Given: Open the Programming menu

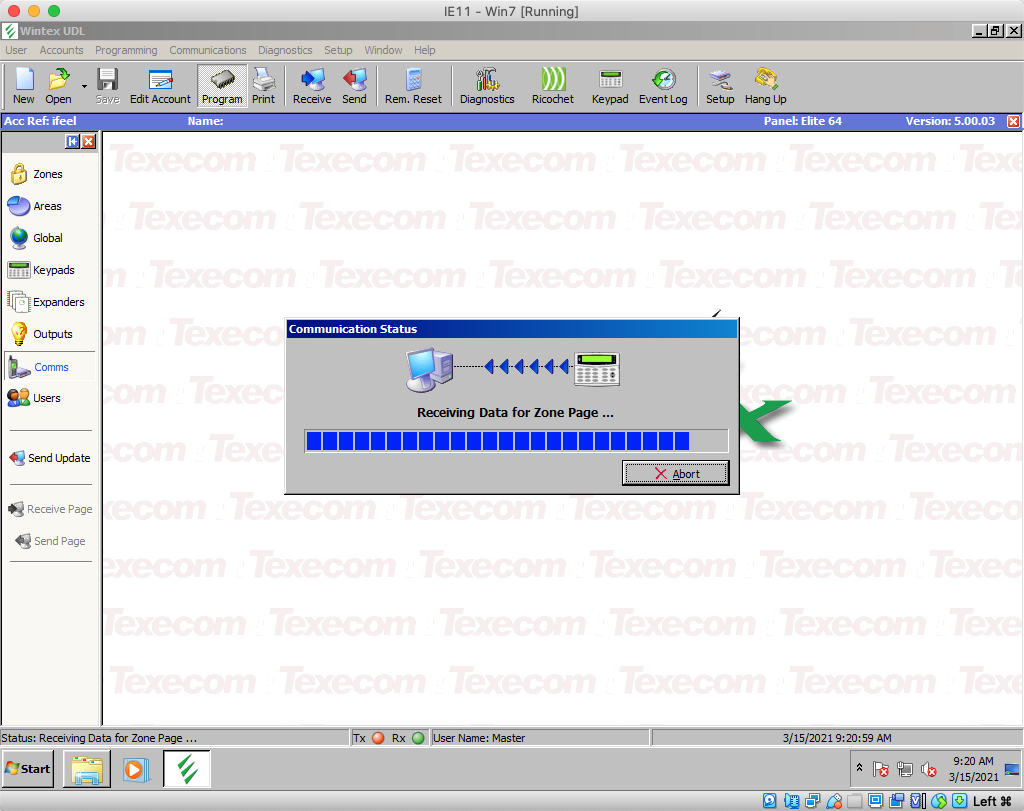Looking at the screenshot, I should click(x=125, y=50).
